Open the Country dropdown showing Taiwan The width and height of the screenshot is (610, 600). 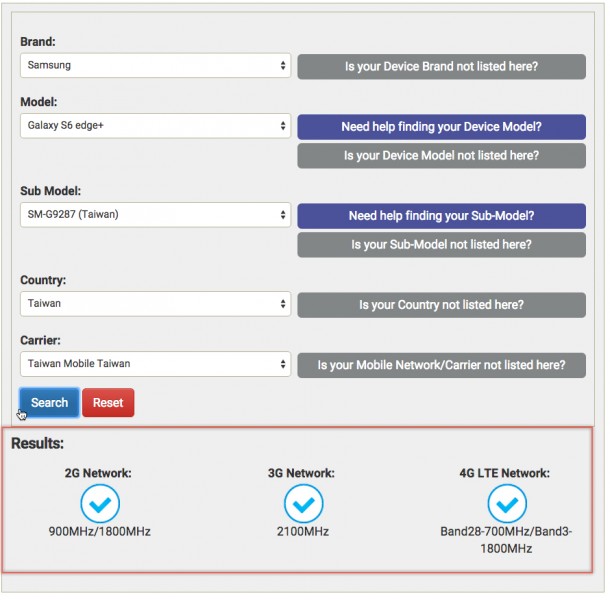click(155, 304)
